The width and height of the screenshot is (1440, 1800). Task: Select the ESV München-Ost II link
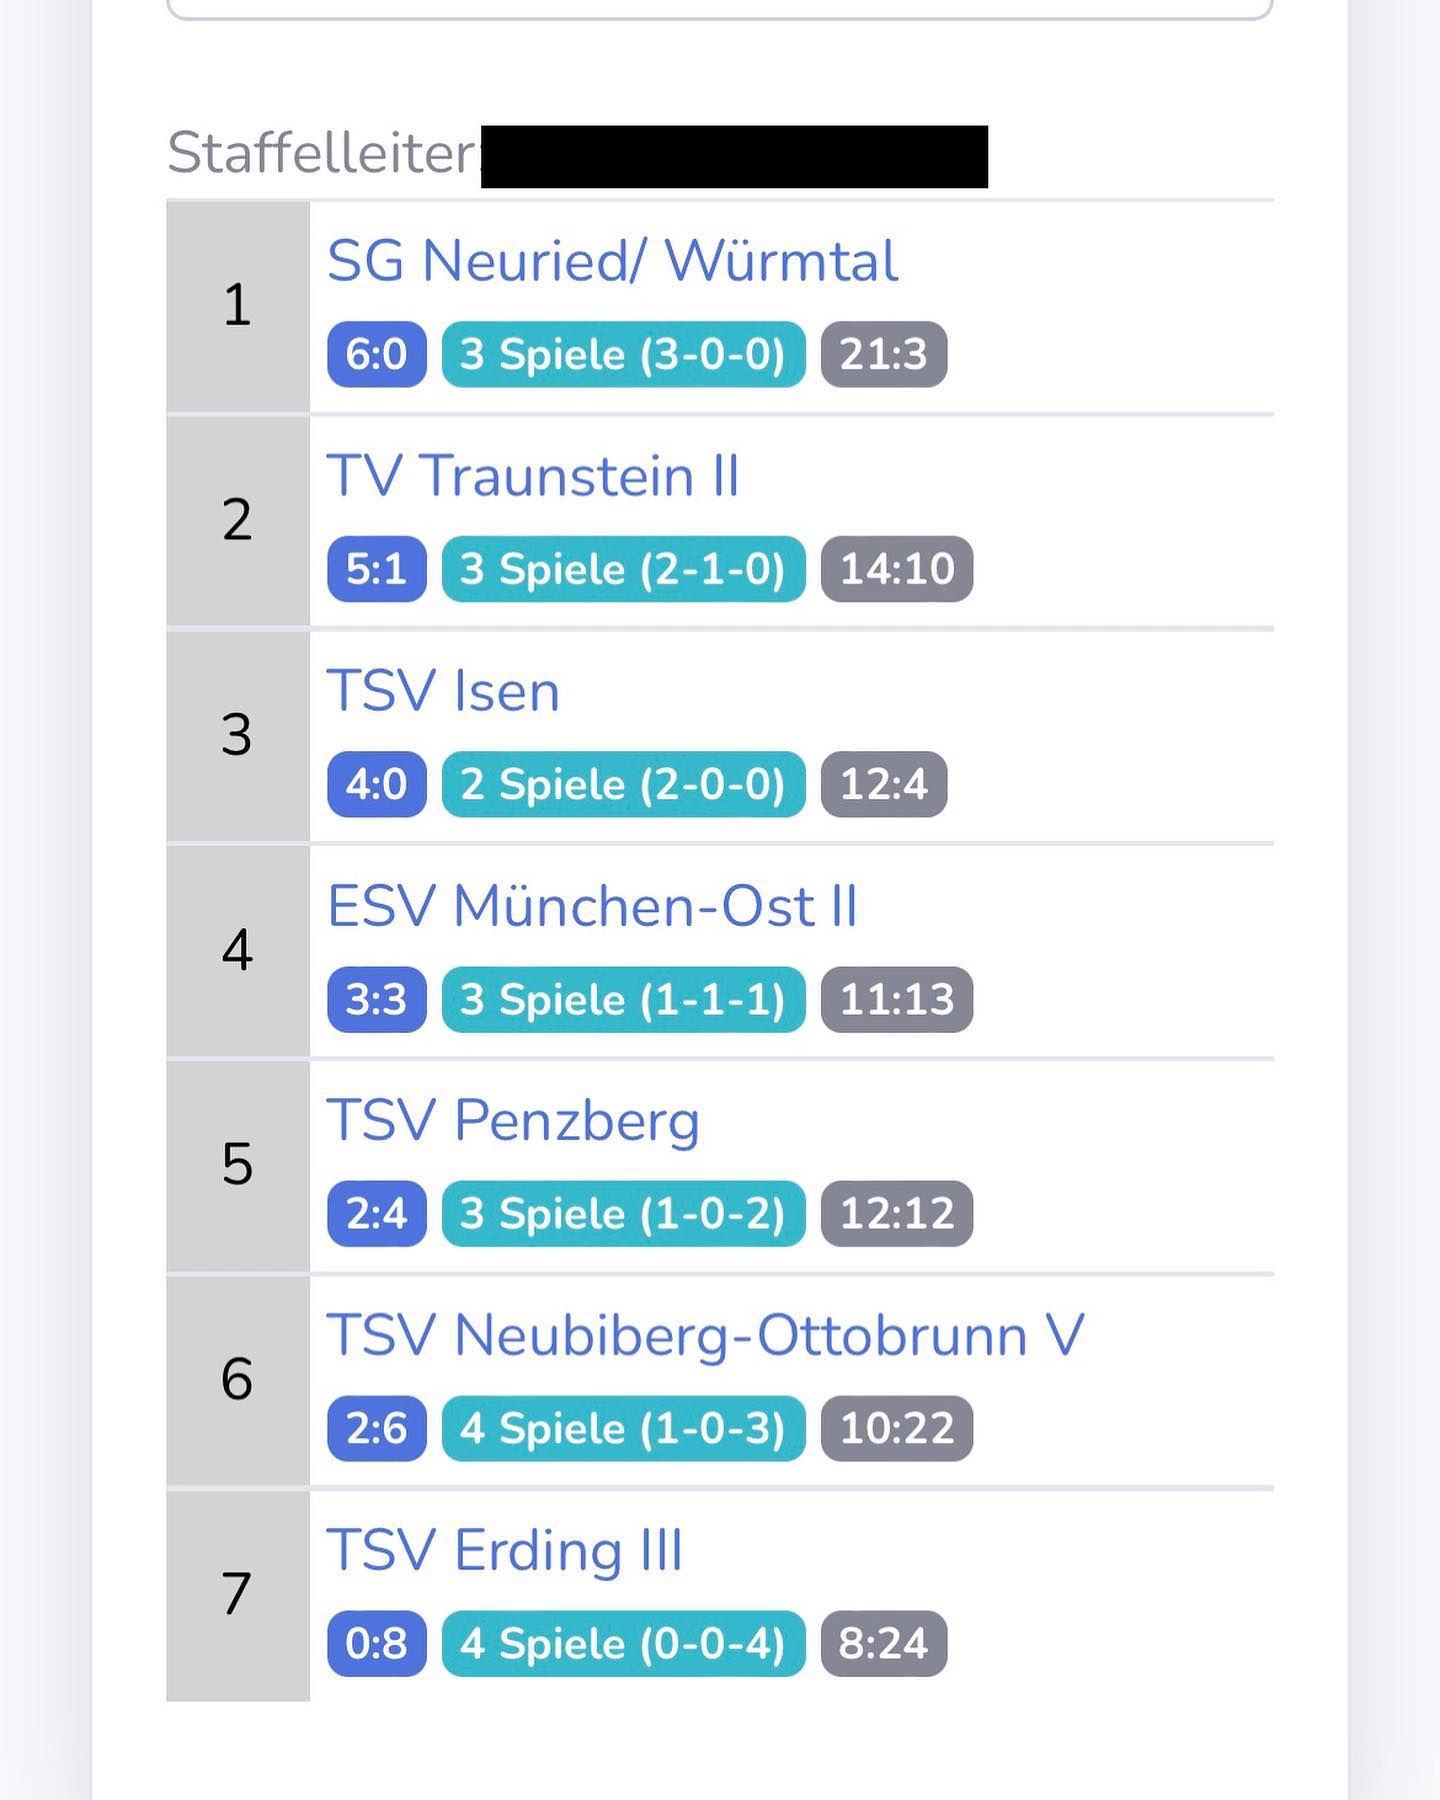592,907
